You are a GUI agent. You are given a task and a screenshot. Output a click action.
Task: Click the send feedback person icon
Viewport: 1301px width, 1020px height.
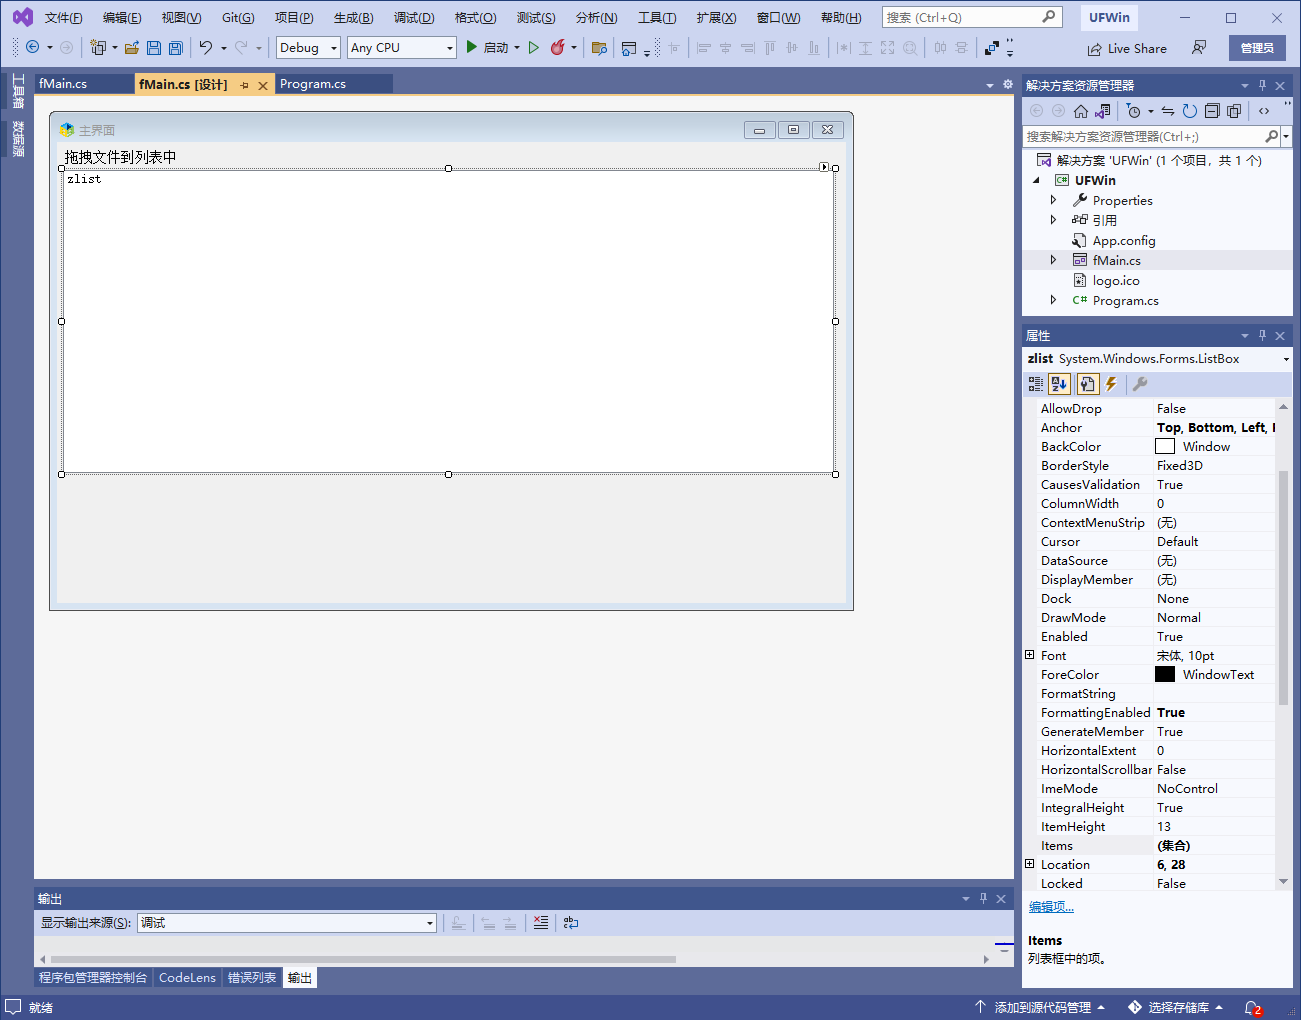tap(1199, 47)
